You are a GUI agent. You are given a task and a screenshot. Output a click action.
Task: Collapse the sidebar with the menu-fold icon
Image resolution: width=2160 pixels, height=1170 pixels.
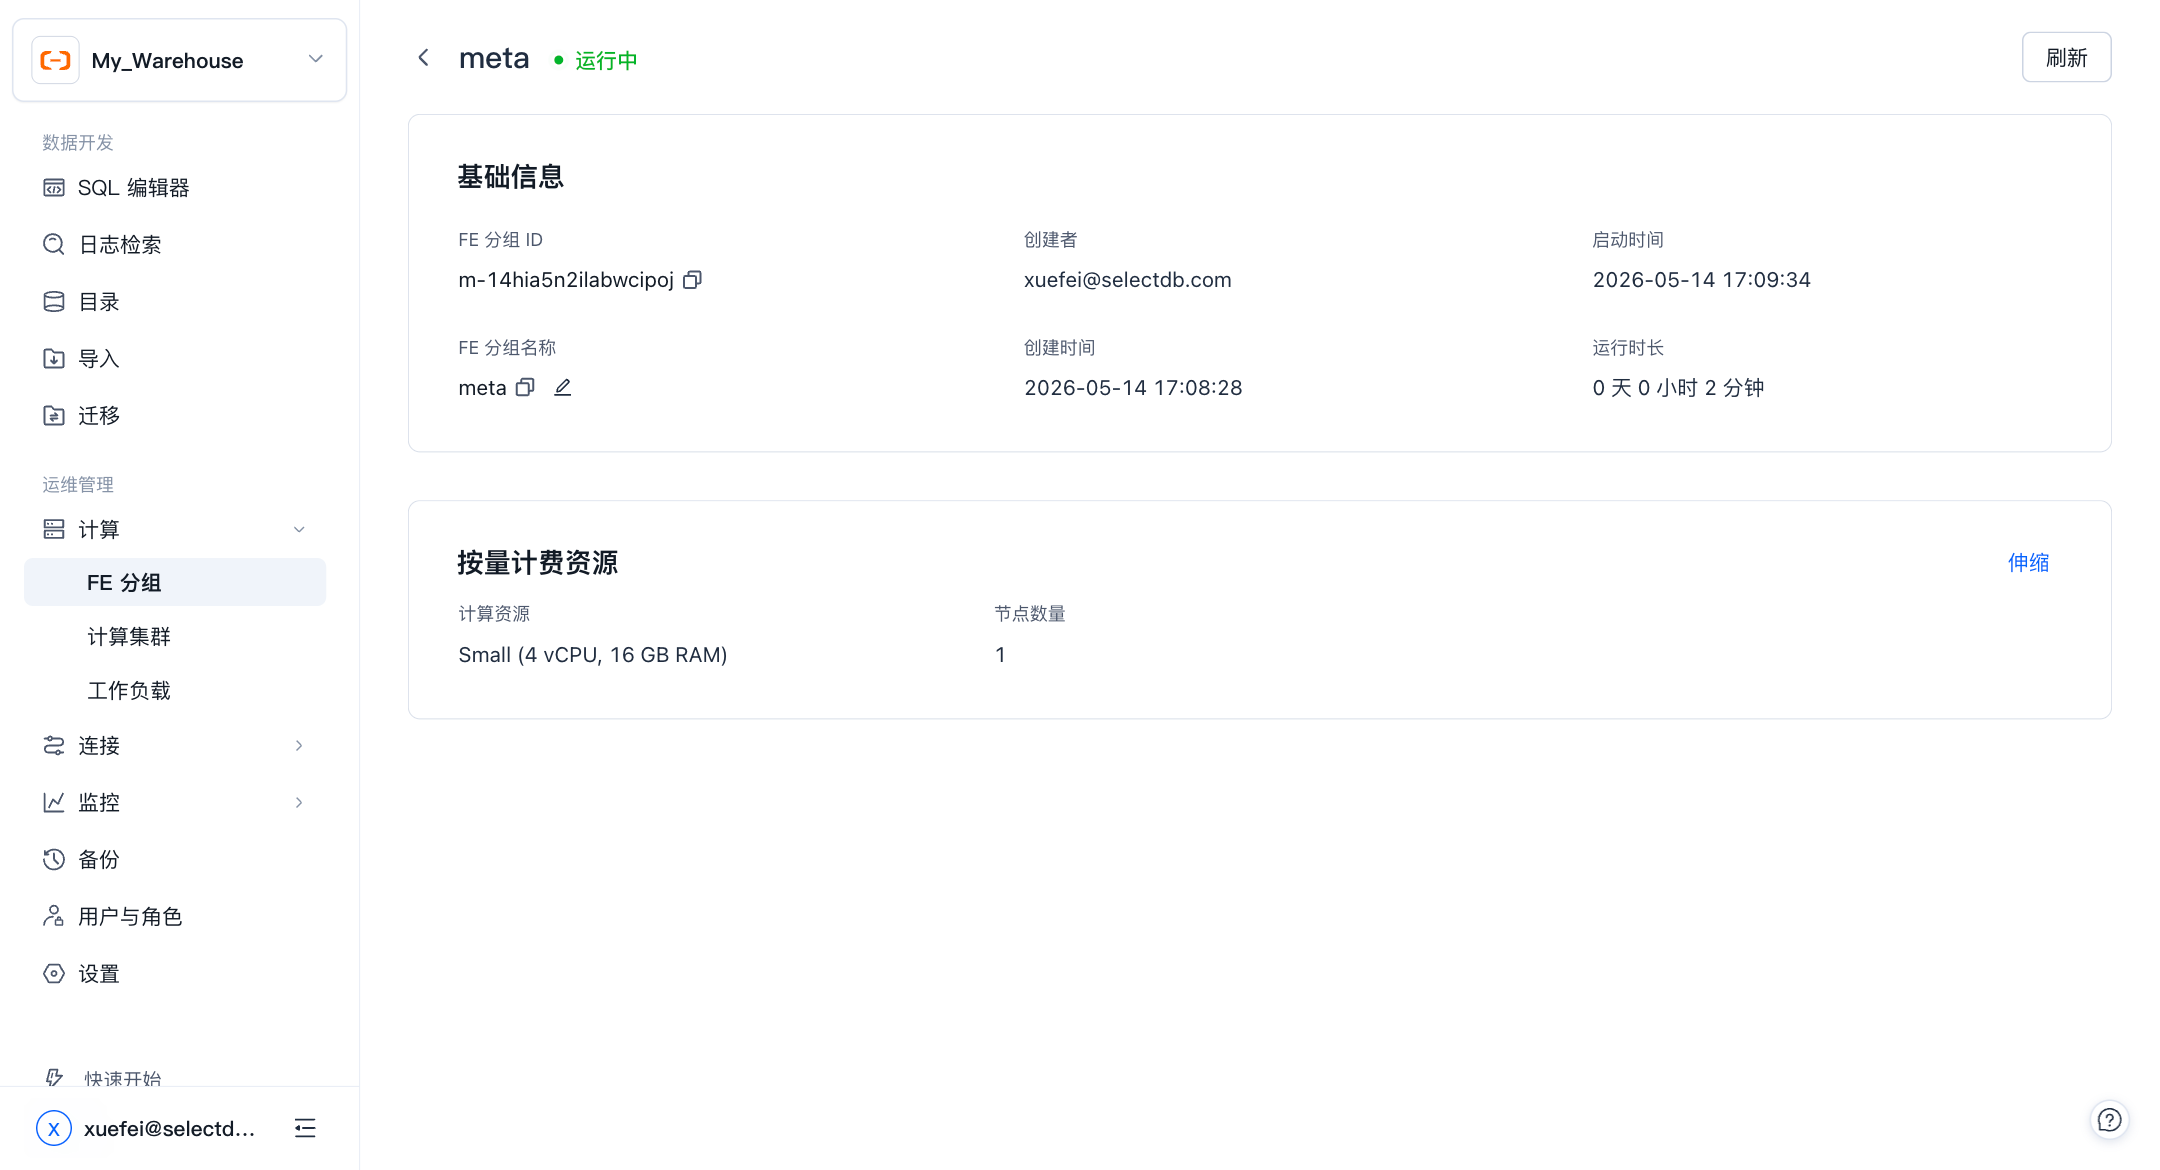tap(305, 1128)
